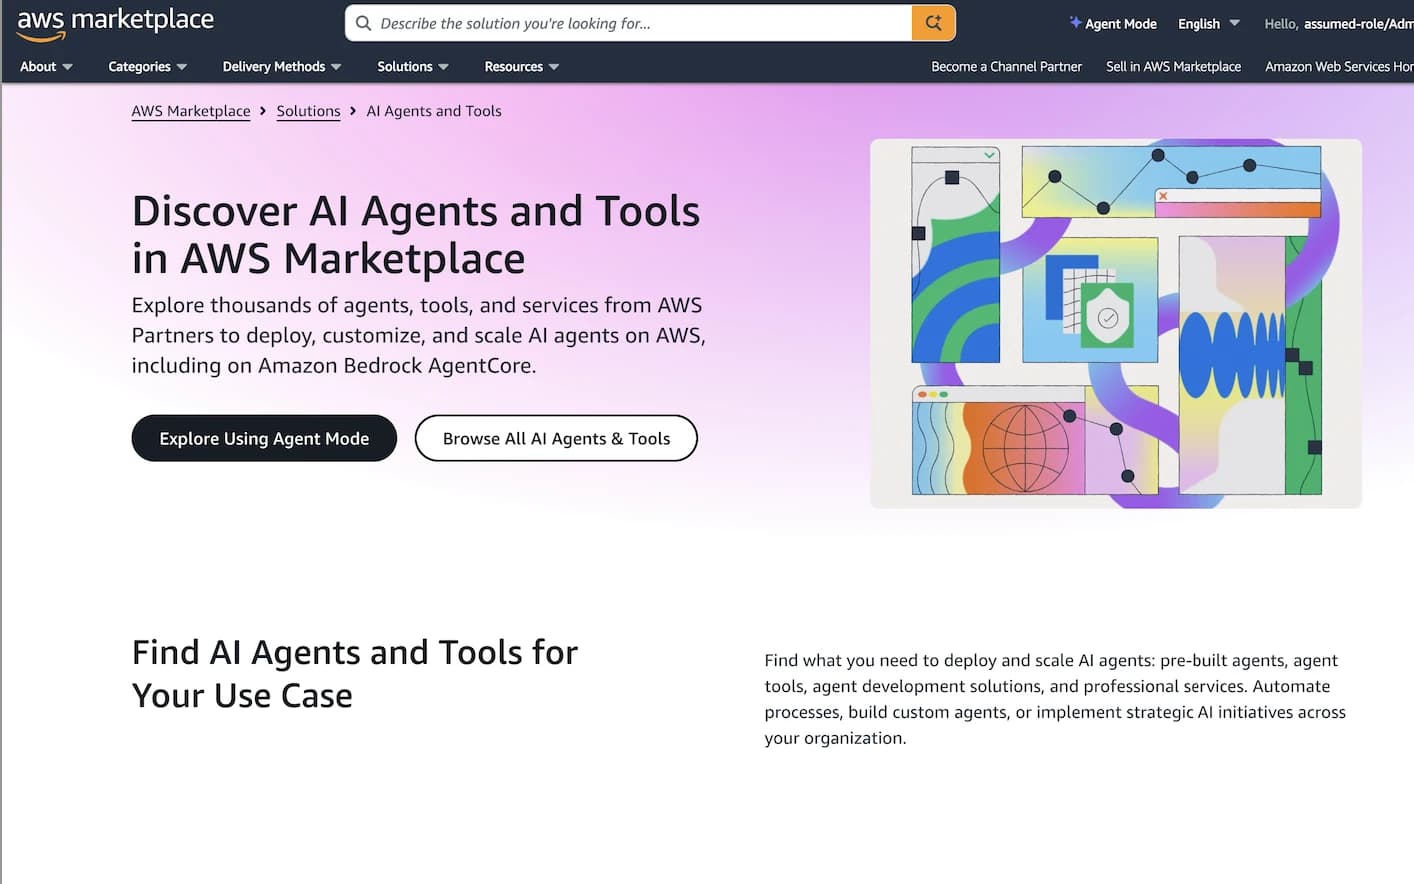The image size is (1414, 884).
Task: Click the Agent Mode link
Action: (x=1113, y=24)
